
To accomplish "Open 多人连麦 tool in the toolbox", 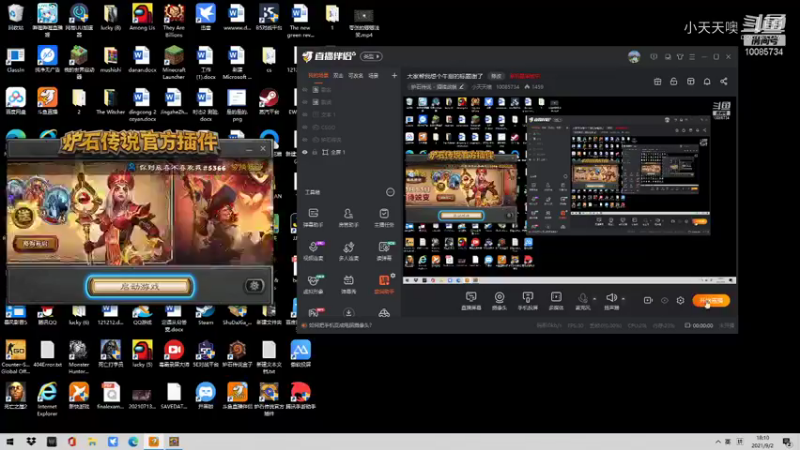I will tap(348, 251).
